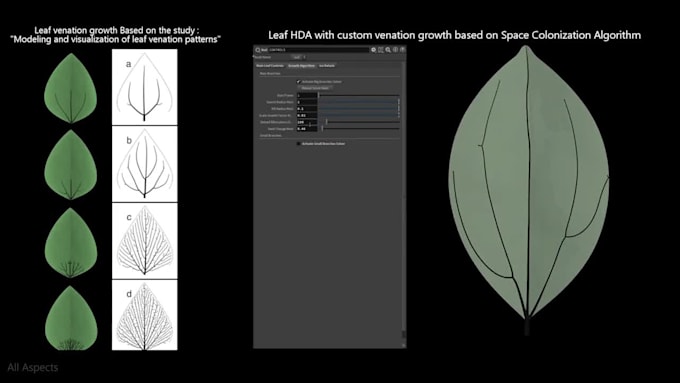Click the Search Radius value field showing 2
Image resolution: width=680 pixels, height=383 pixels.
(307, 102)
